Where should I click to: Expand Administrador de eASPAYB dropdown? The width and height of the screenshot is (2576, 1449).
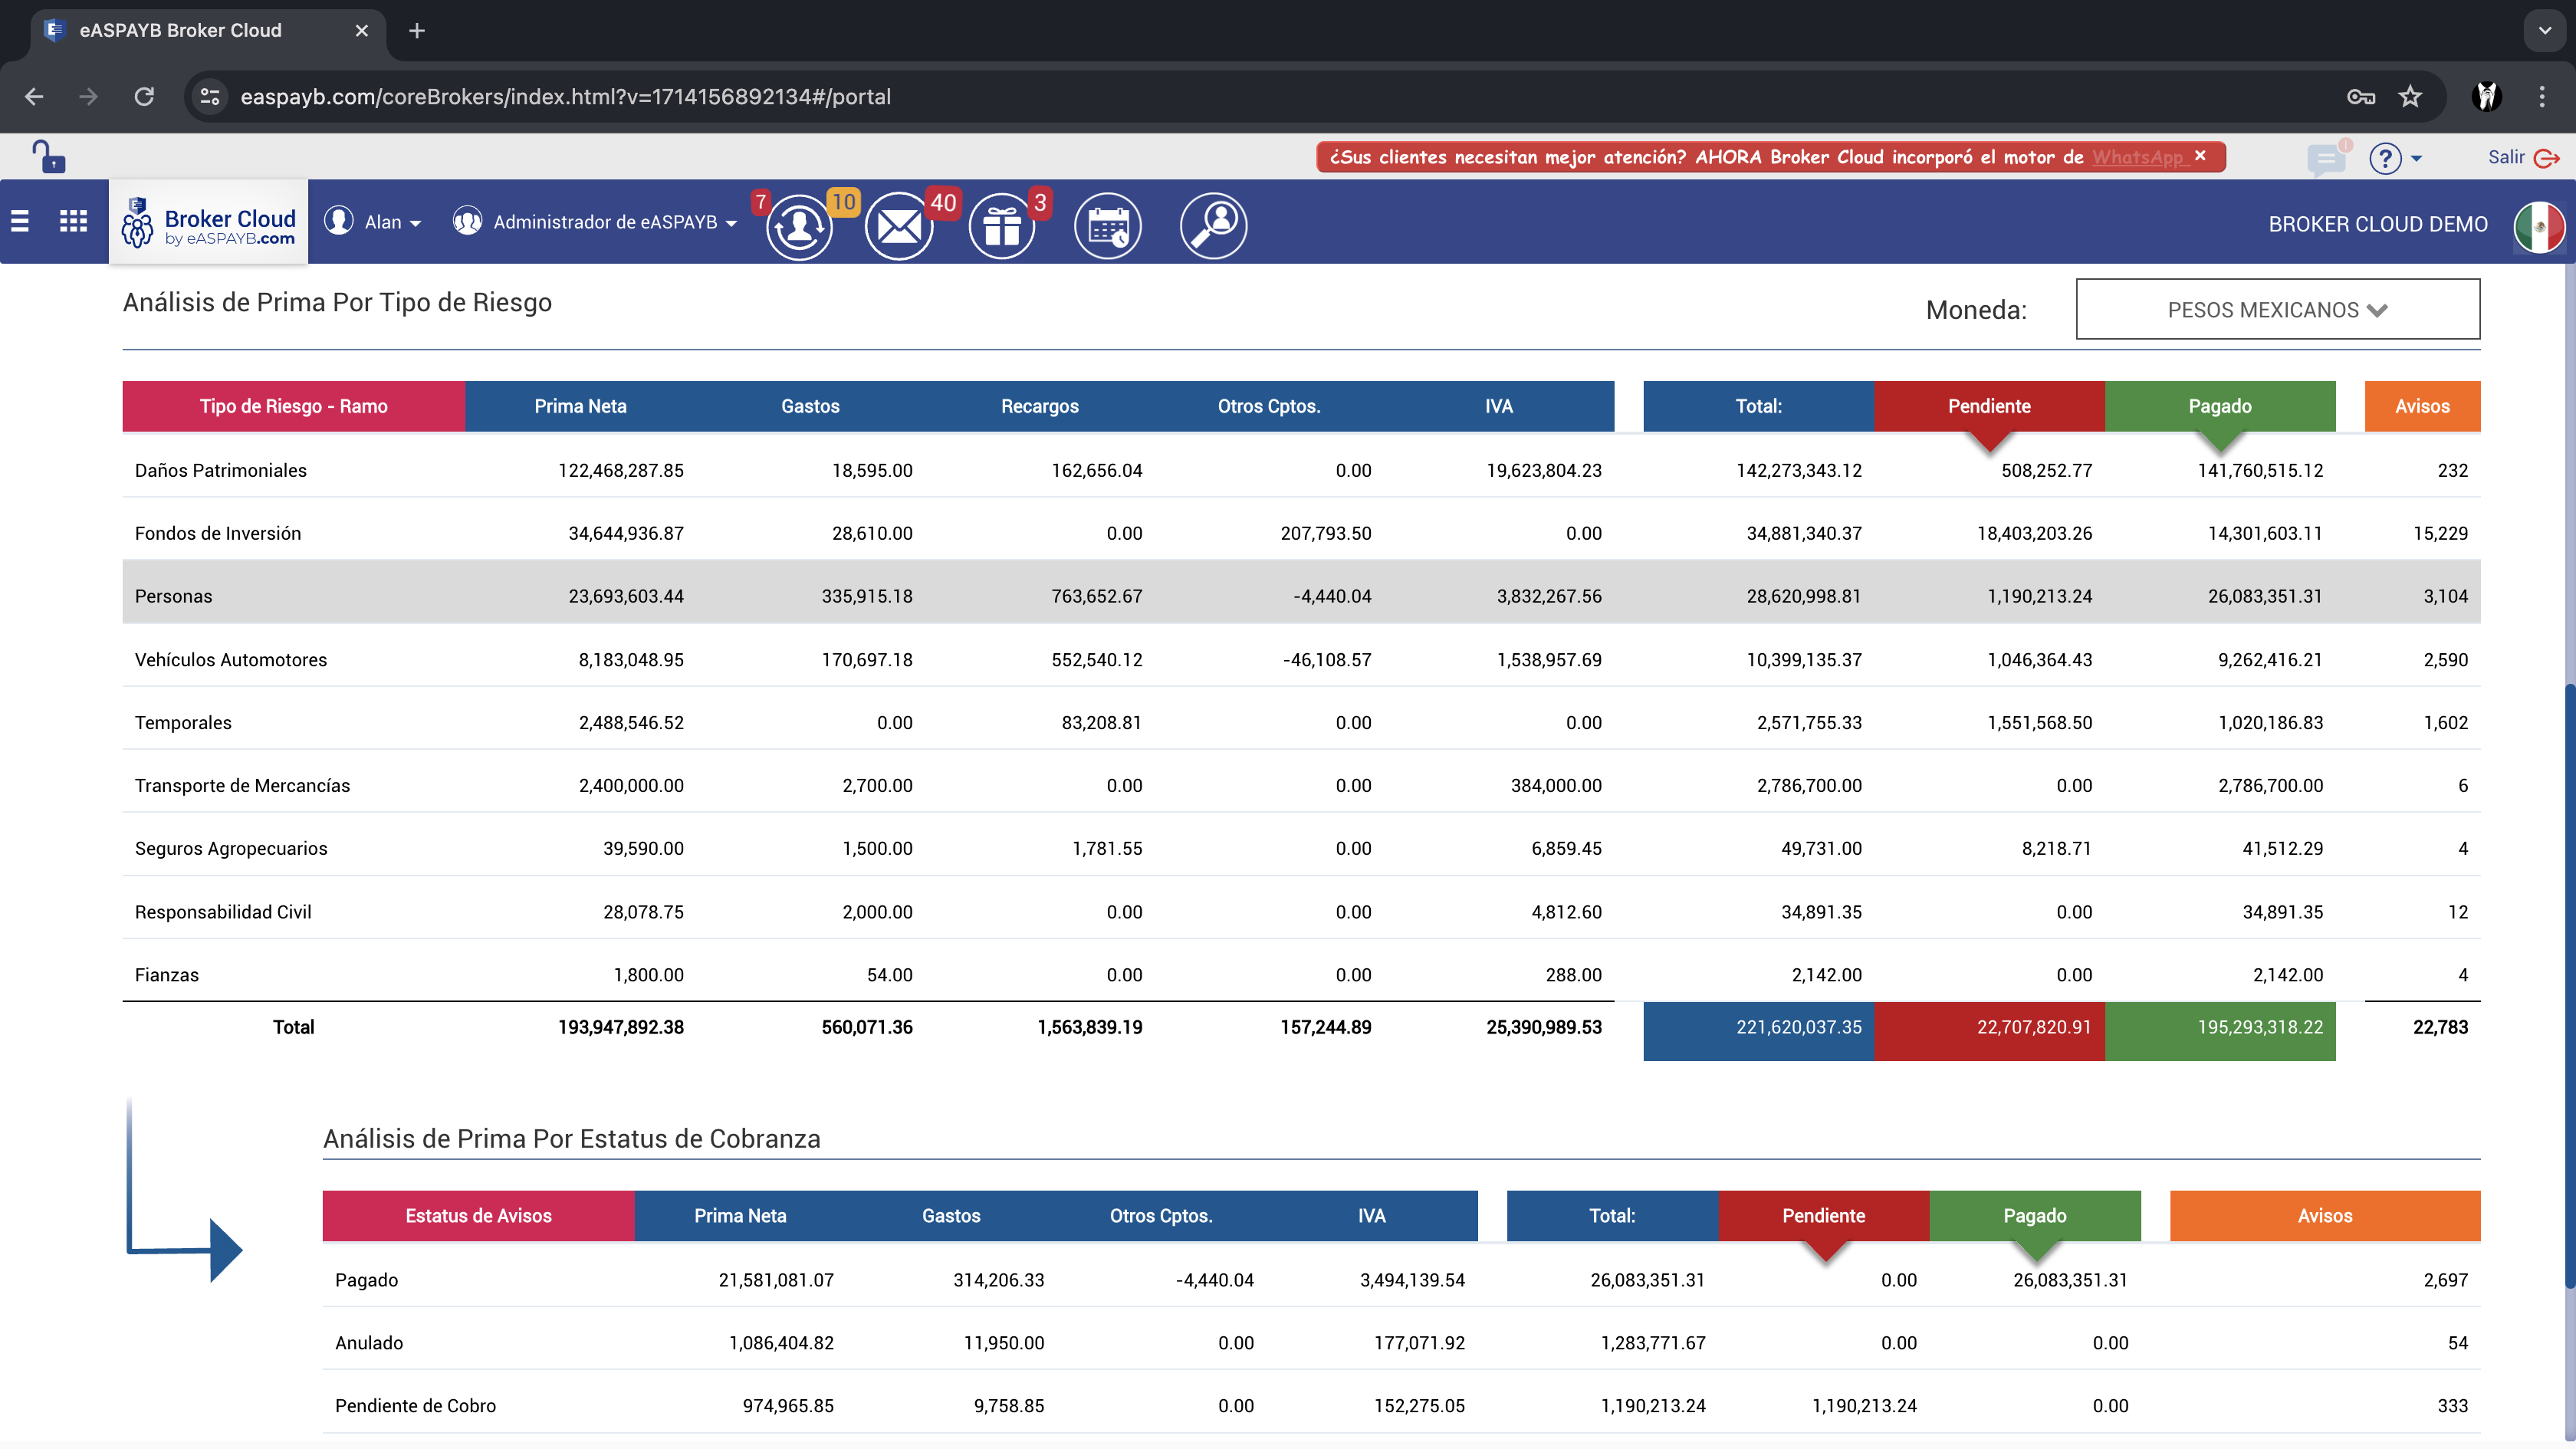[x=595, y=222]
